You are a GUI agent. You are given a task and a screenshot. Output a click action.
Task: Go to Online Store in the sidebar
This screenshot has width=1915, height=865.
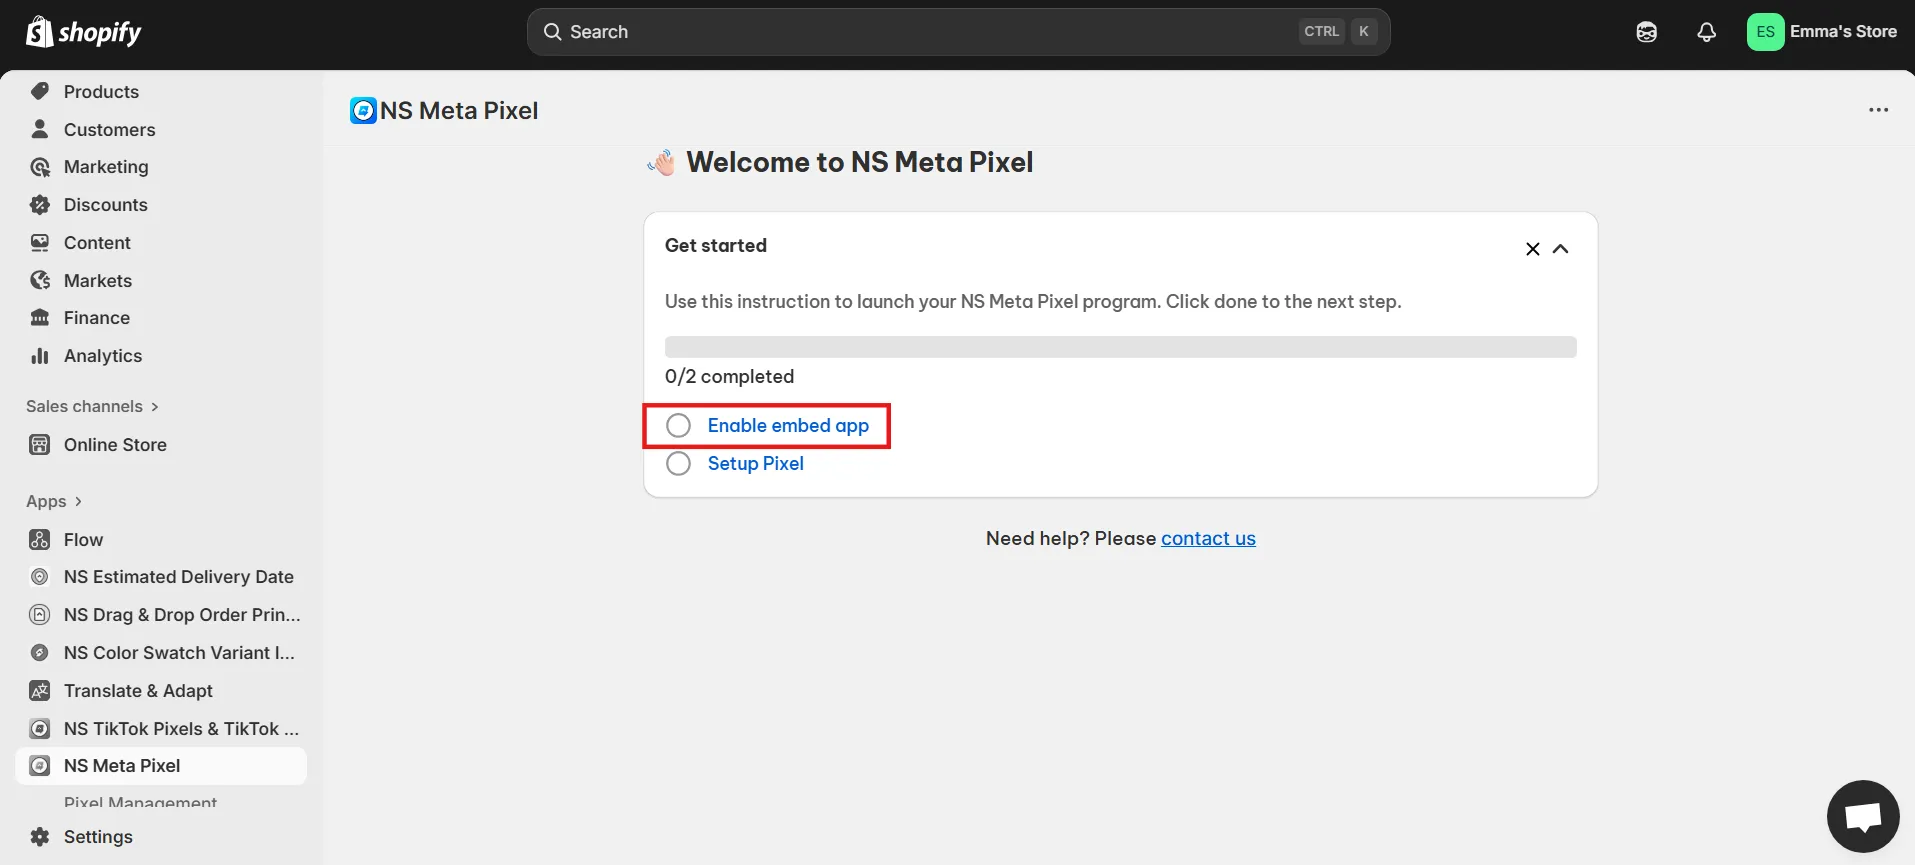115,445
